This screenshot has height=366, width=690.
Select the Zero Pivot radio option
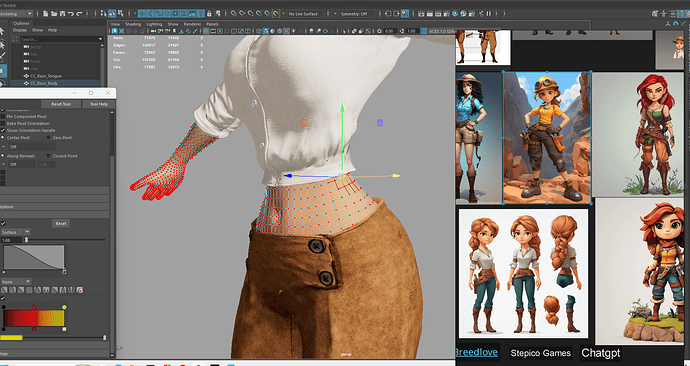tap(48, 138)
